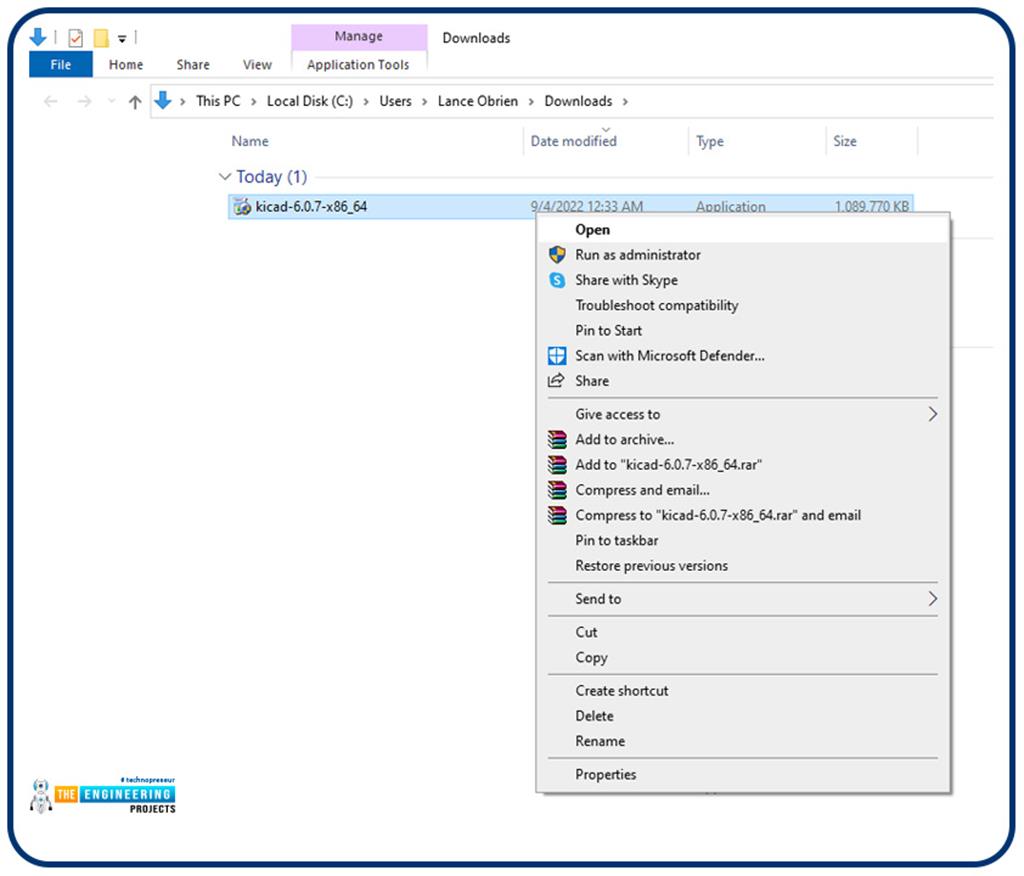Click the kicad-6.0.7-x86_64 installer file icon
1024x876 pixels.
tap(241, 207)
